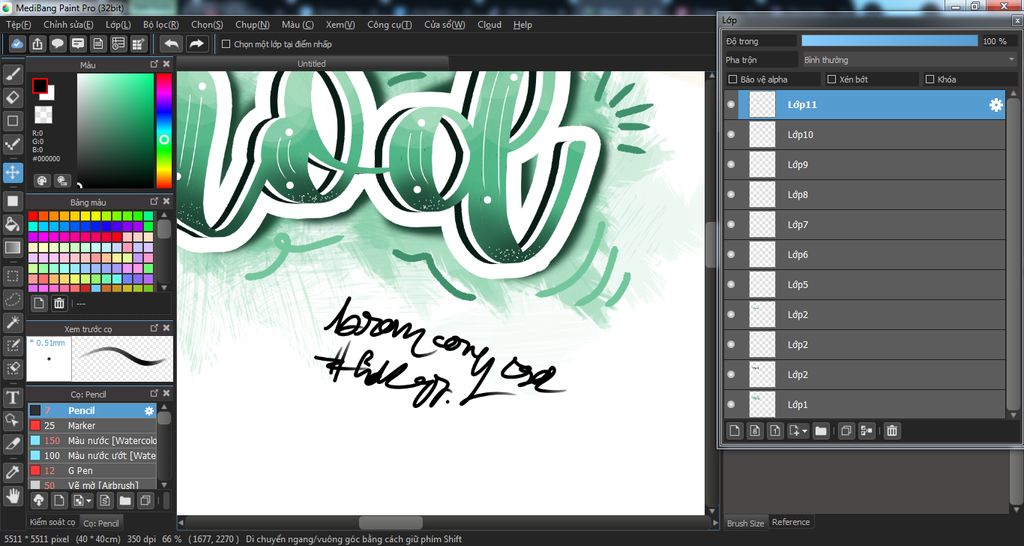
Task: Select layer Lớp6
Action: coord(864,255)
